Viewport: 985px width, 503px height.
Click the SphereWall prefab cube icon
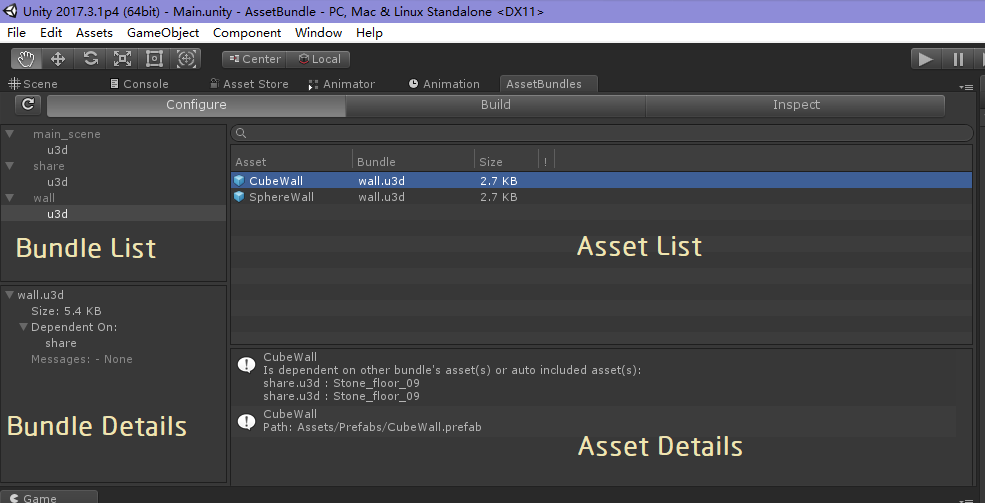tap(239, 197)
